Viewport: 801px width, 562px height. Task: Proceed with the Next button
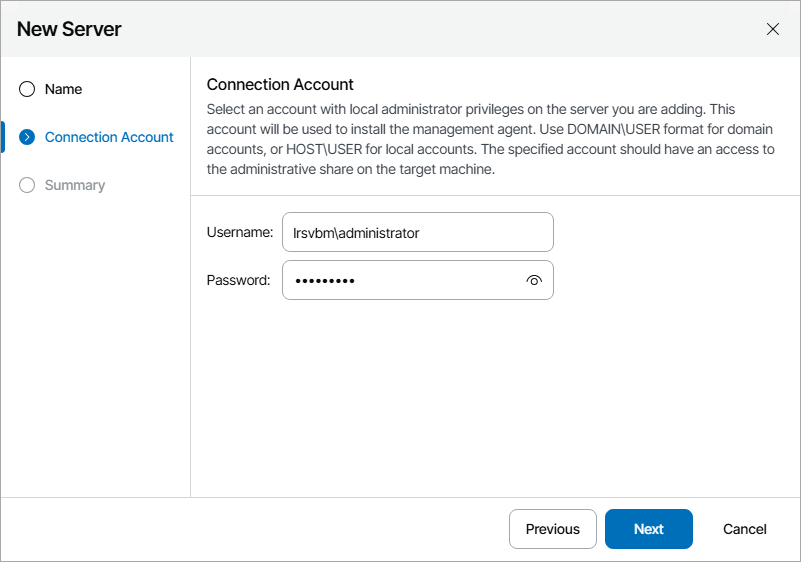[x=648, y=529]
